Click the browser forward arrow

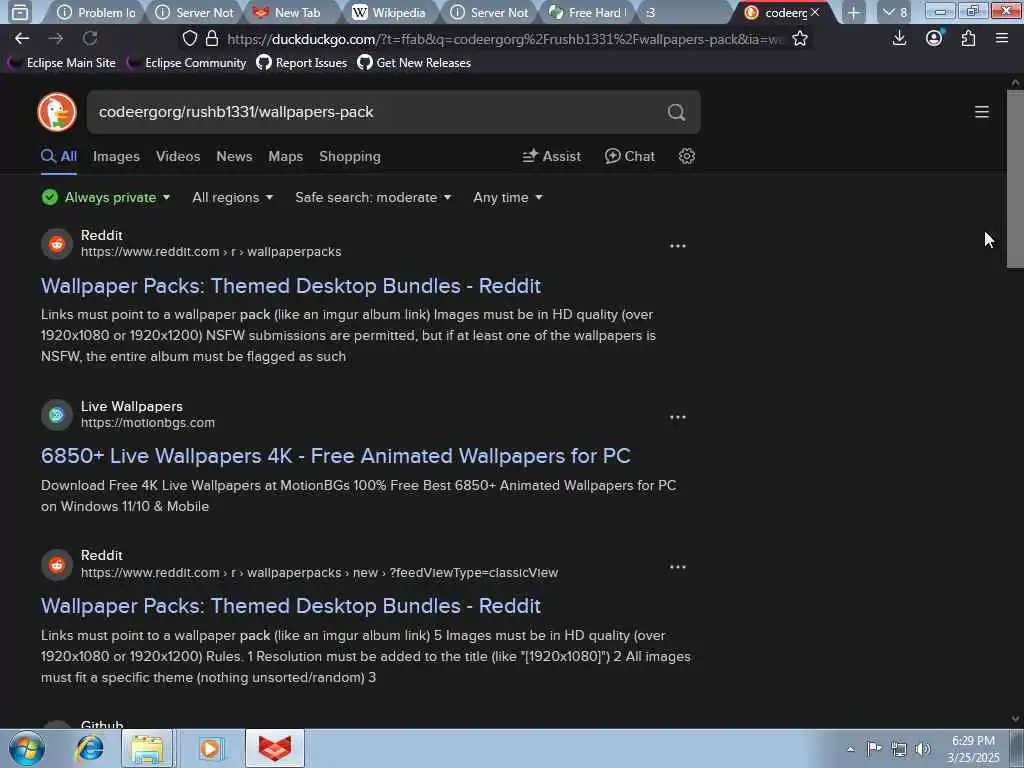tap(56, 39)
